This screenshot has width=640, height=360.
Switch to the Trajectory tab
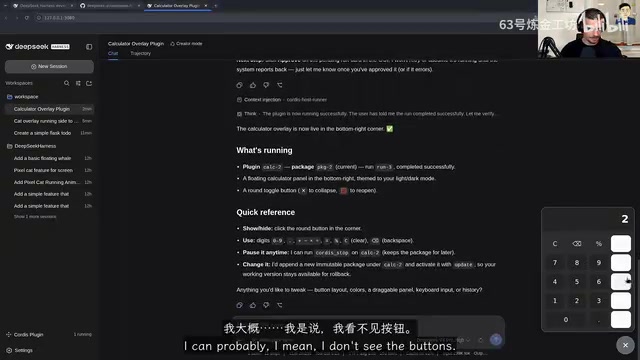pos(140,53)
